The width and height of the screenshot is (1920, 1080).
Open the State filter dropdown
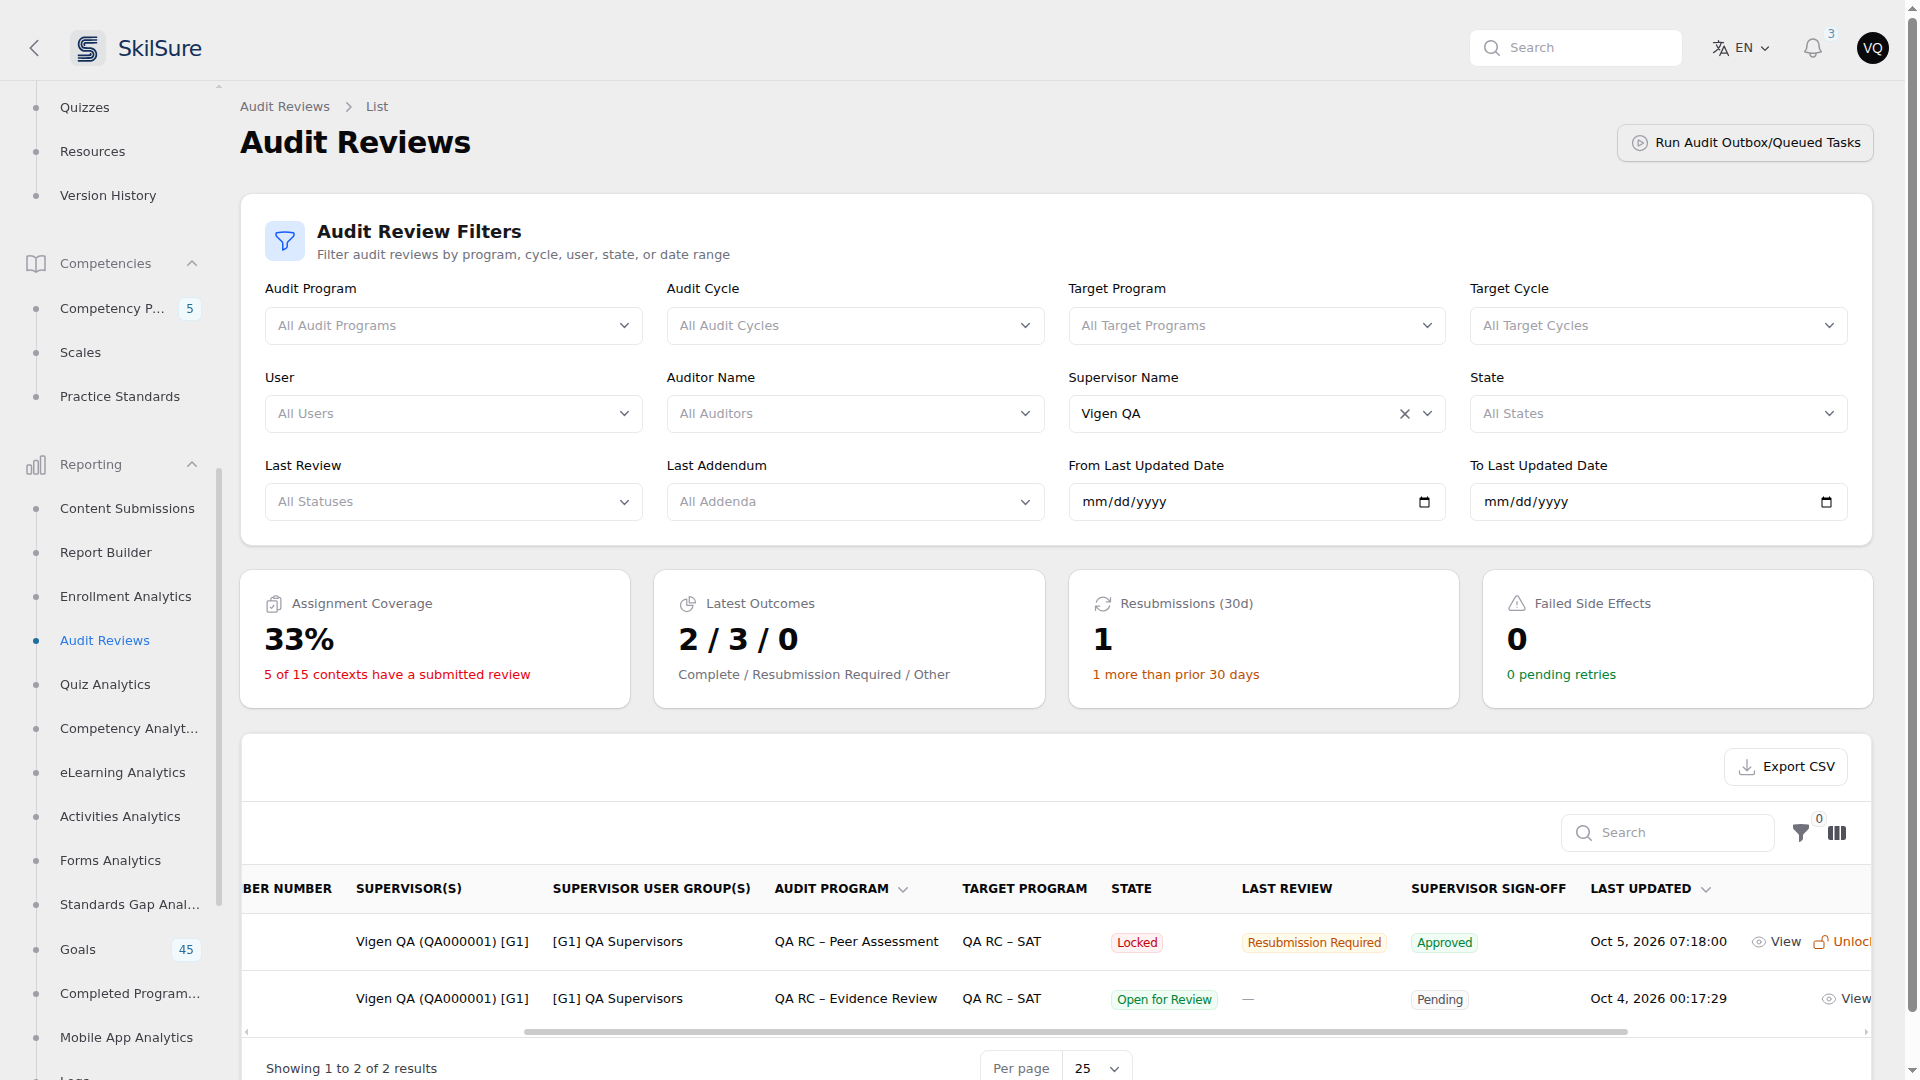(x=1658, y=414)
